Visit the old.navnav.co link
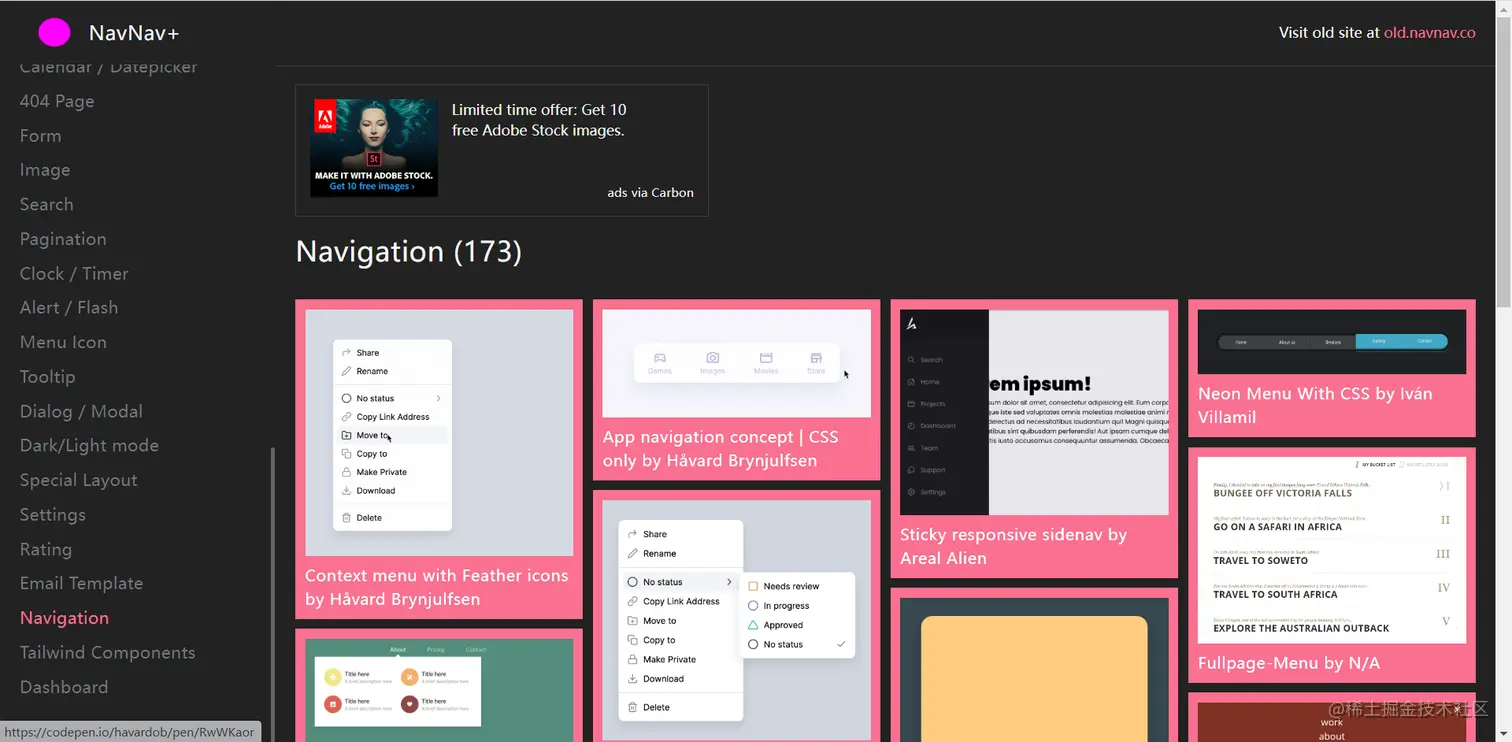This screenshot has height=742, width=1512. [1429, 32]
